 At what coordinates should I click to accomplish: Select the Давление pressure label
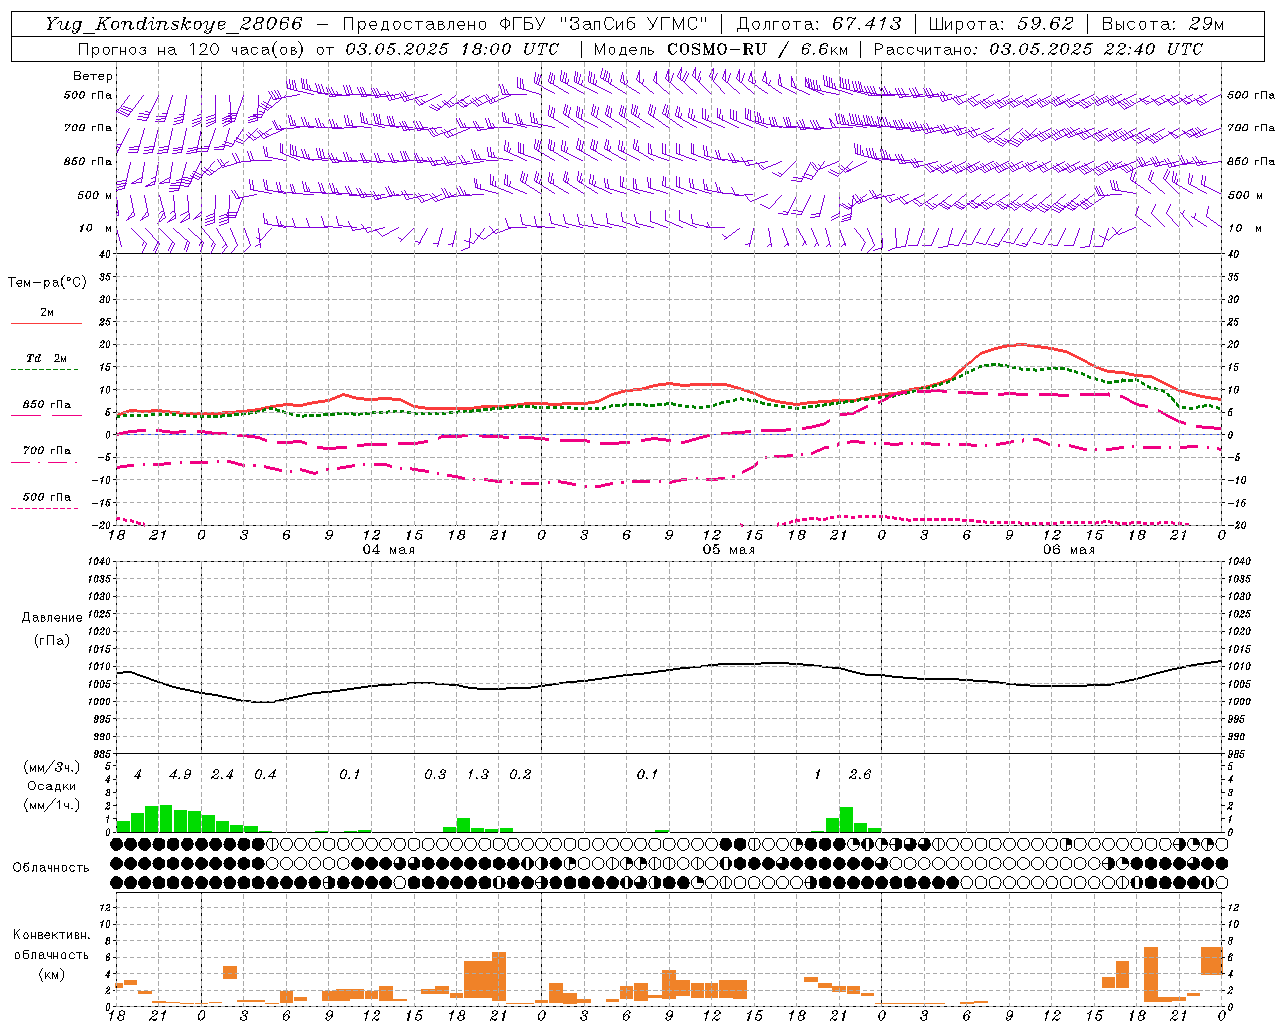tap(52, 618)
